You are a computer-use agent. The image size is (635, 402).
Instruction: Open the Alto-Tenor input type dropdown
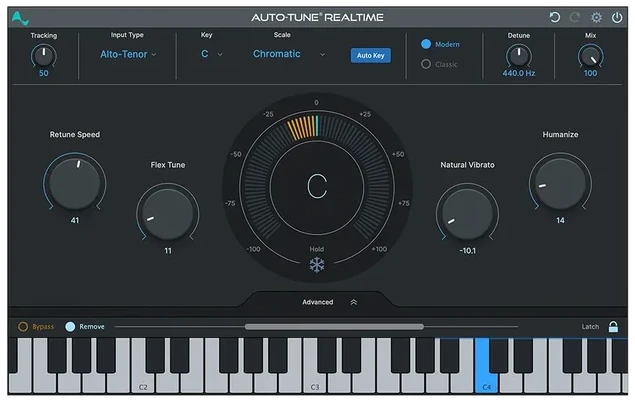128,54
